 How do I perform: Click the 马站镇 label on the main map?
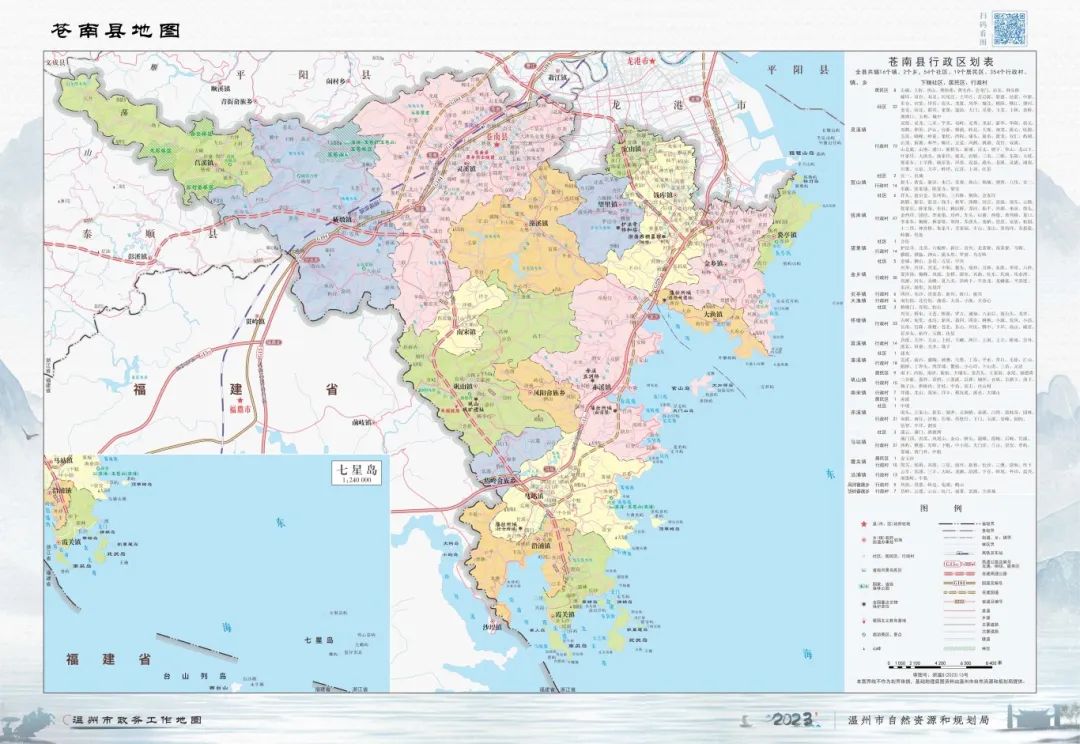pyautogui.click(x=532, y=496)
